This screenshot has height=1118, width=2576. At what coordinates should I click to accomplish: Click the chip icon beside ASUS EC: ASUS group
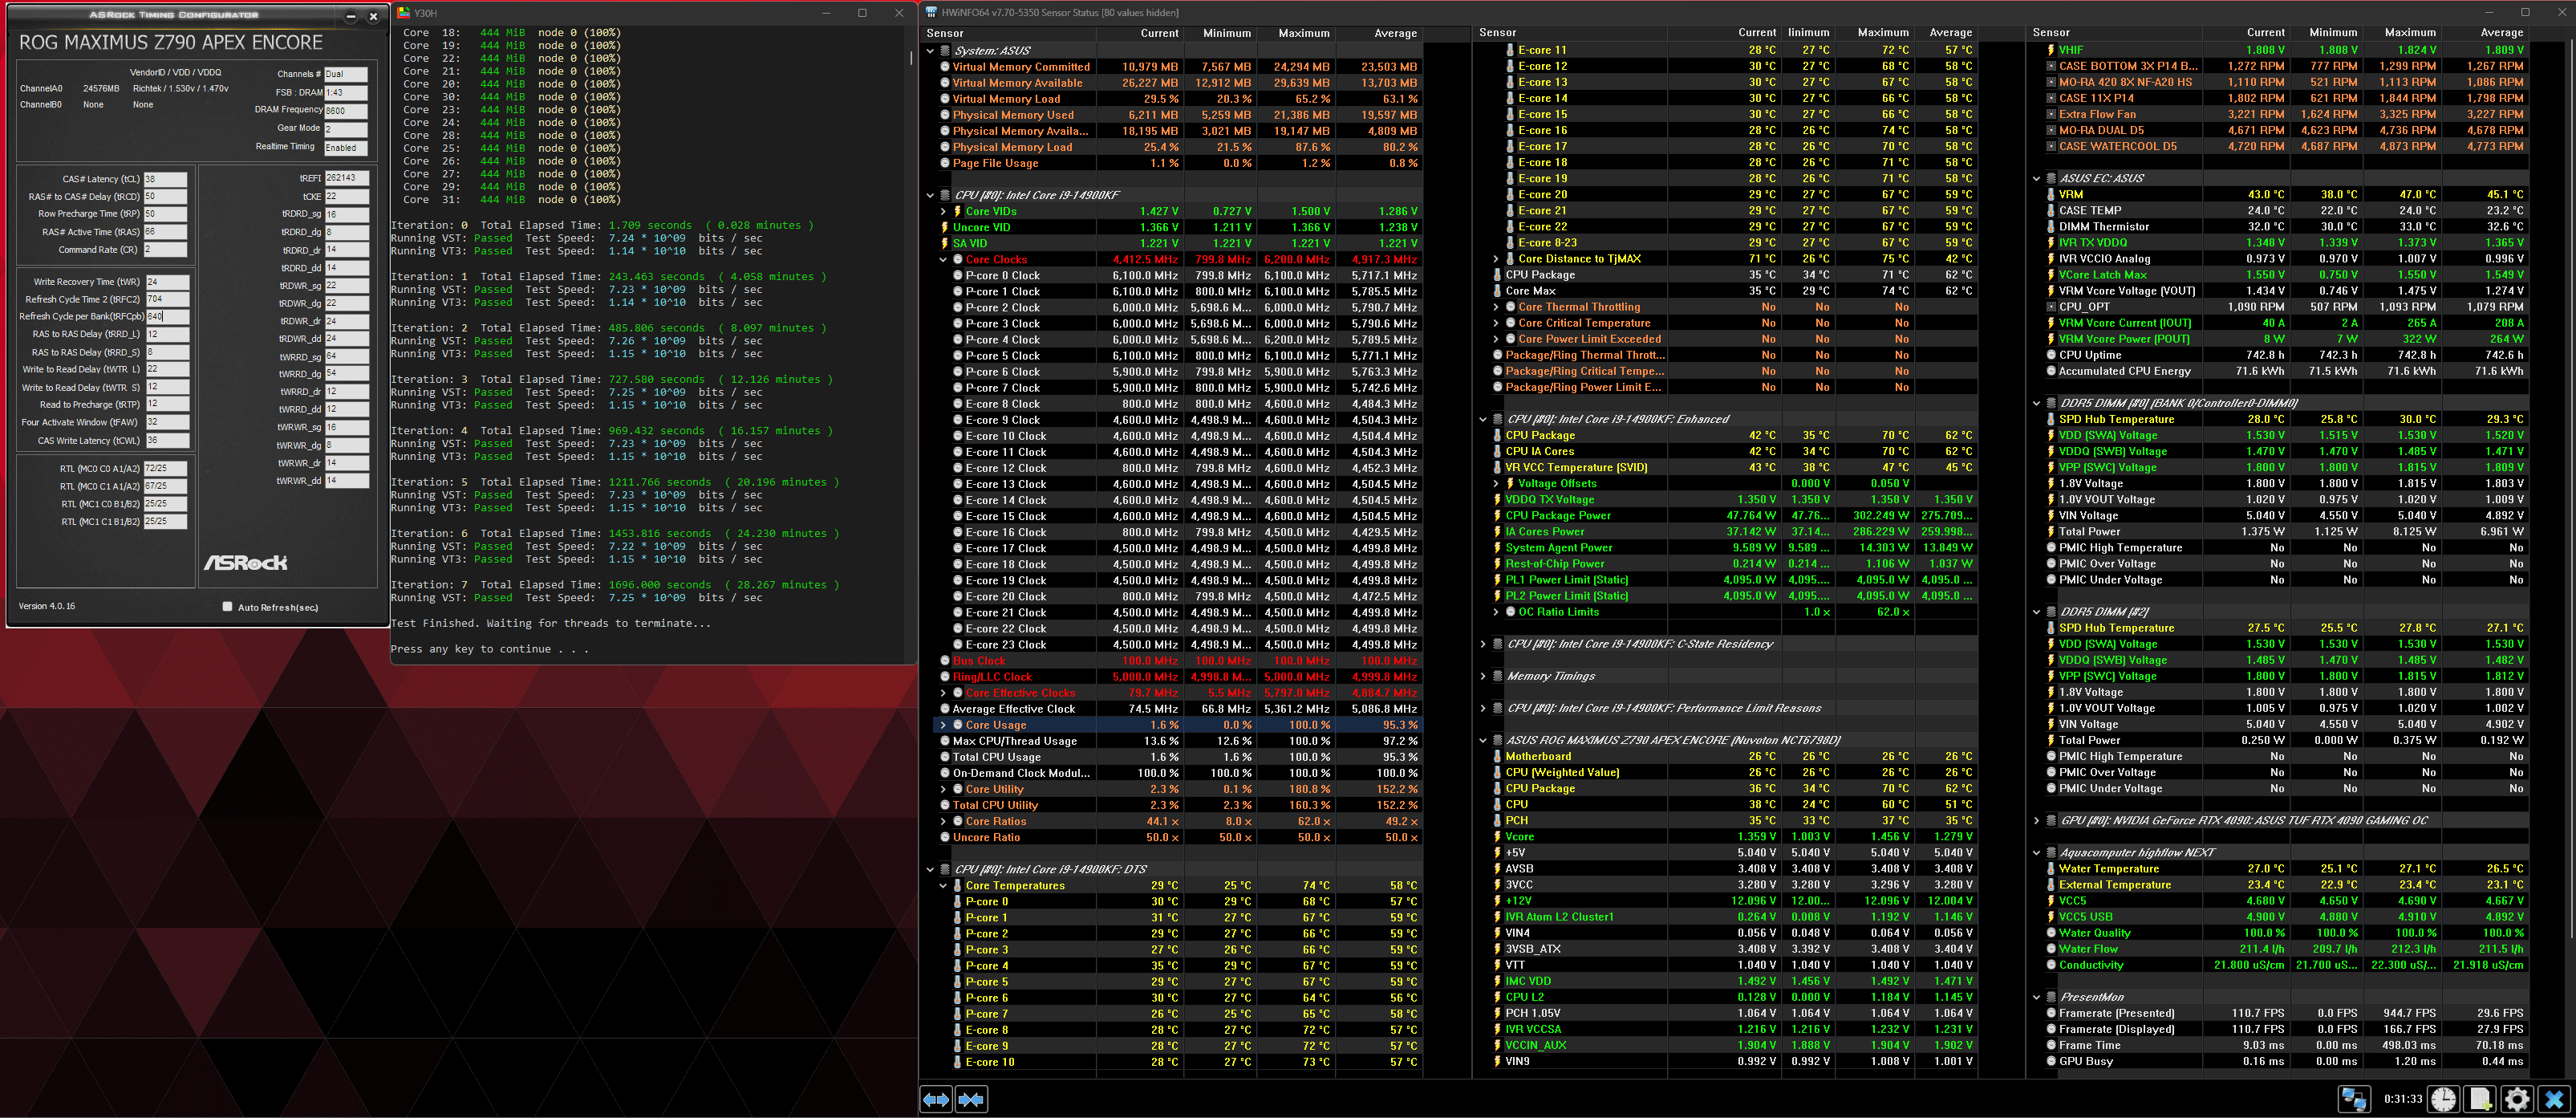coord(2051,178)
